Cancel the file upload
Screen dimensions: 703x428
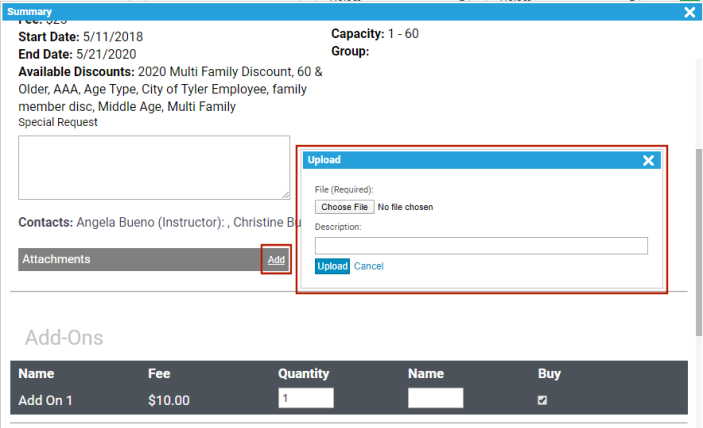click(x=368, y=266)
